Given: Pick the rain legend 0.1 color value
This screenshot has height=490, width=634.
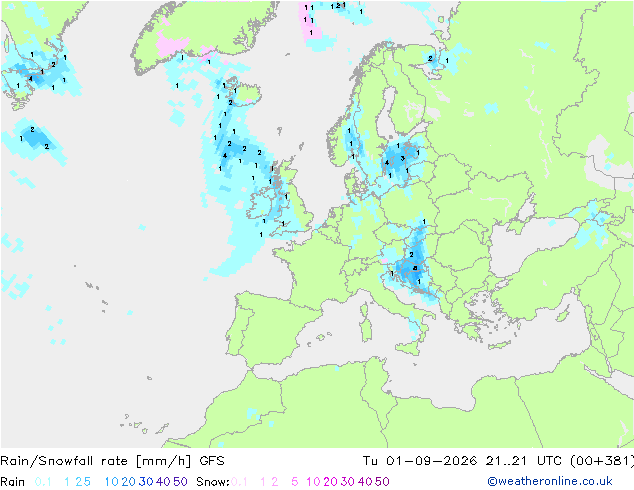Looking at the screenshot, I should pyautogui.click(x=43, y=482).
